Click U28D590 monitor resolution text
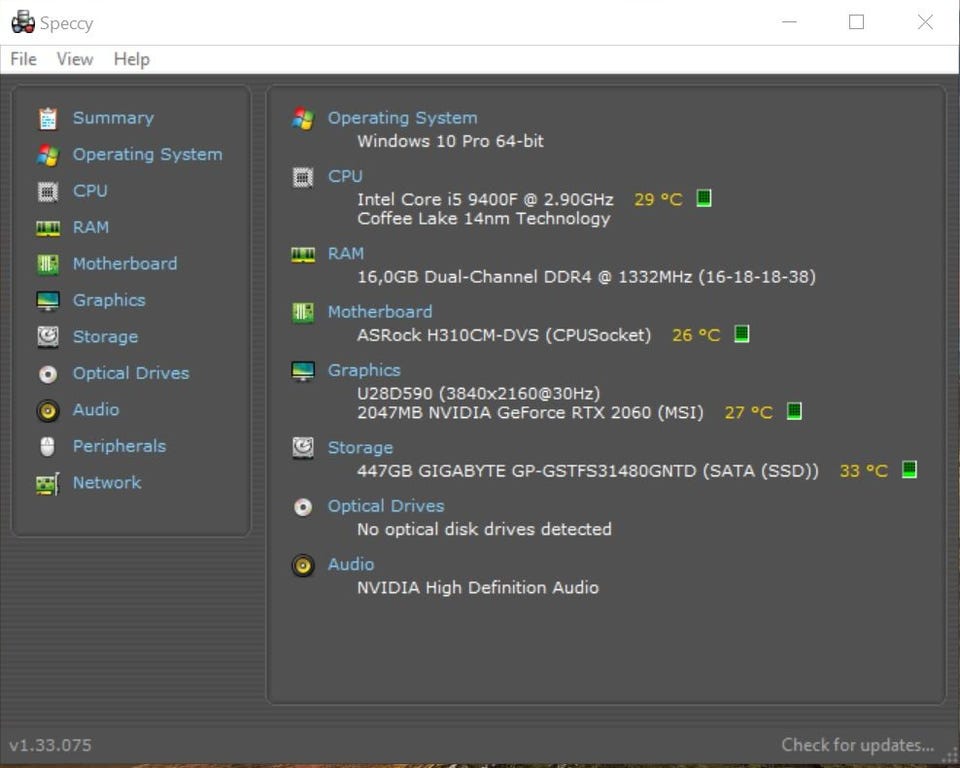This screenshot has width=960, height=768. coord(479,393)
